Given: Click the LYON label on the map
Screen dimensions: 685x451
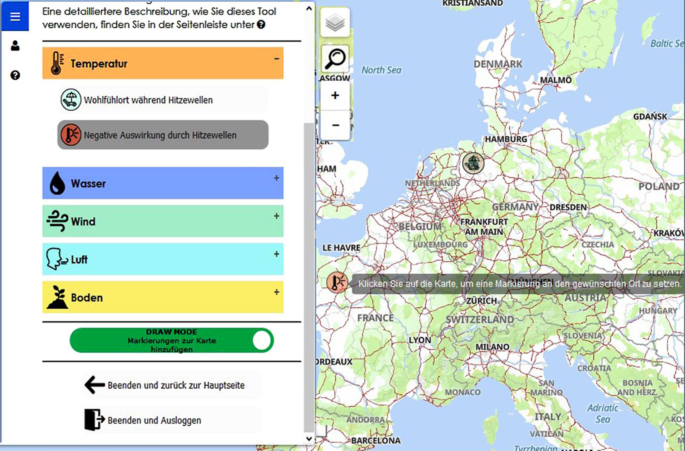Looking at the screenshot, I should tap(420, 340).
